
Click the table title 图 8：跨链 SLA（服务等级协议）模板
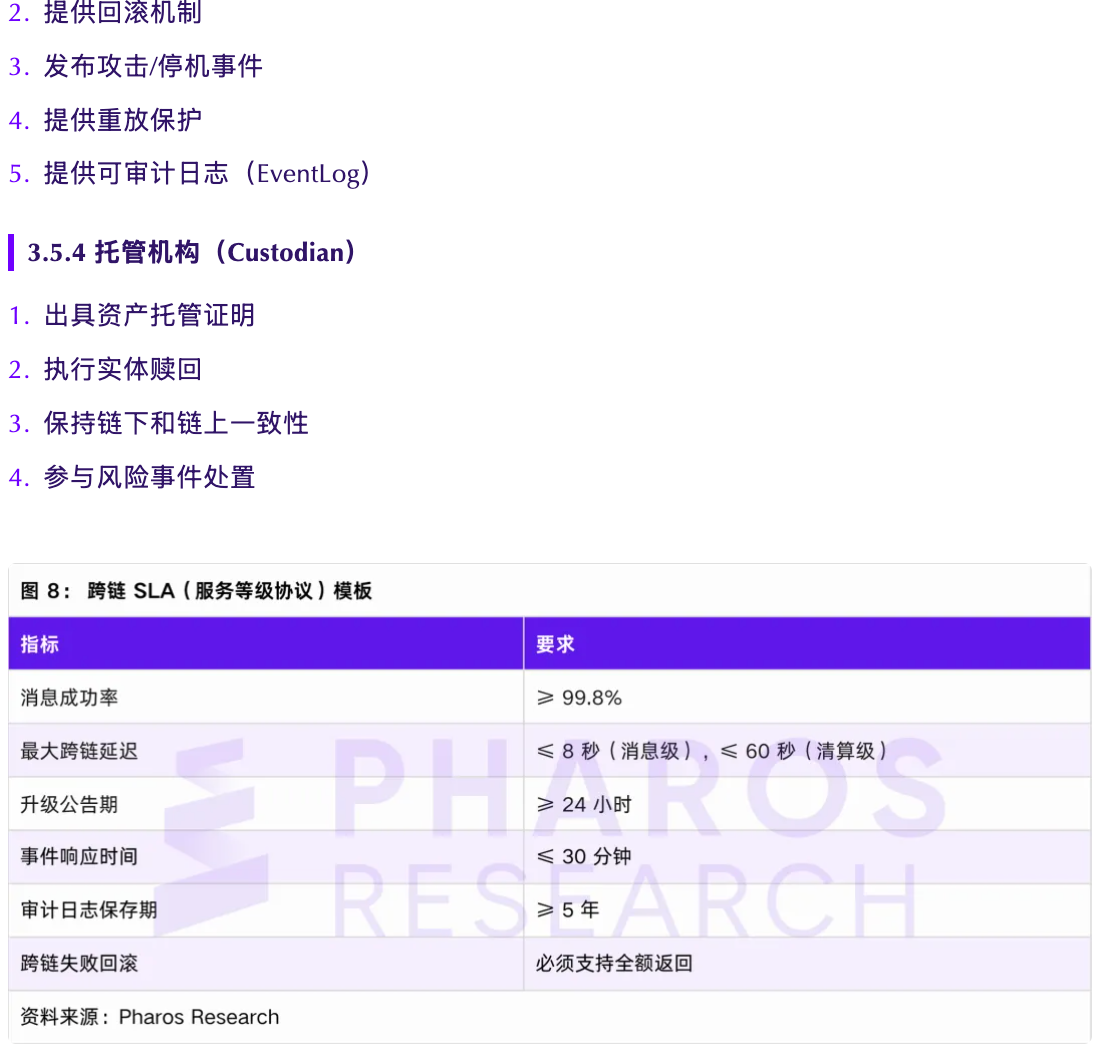pyautogui.click(x=194, y=590)
